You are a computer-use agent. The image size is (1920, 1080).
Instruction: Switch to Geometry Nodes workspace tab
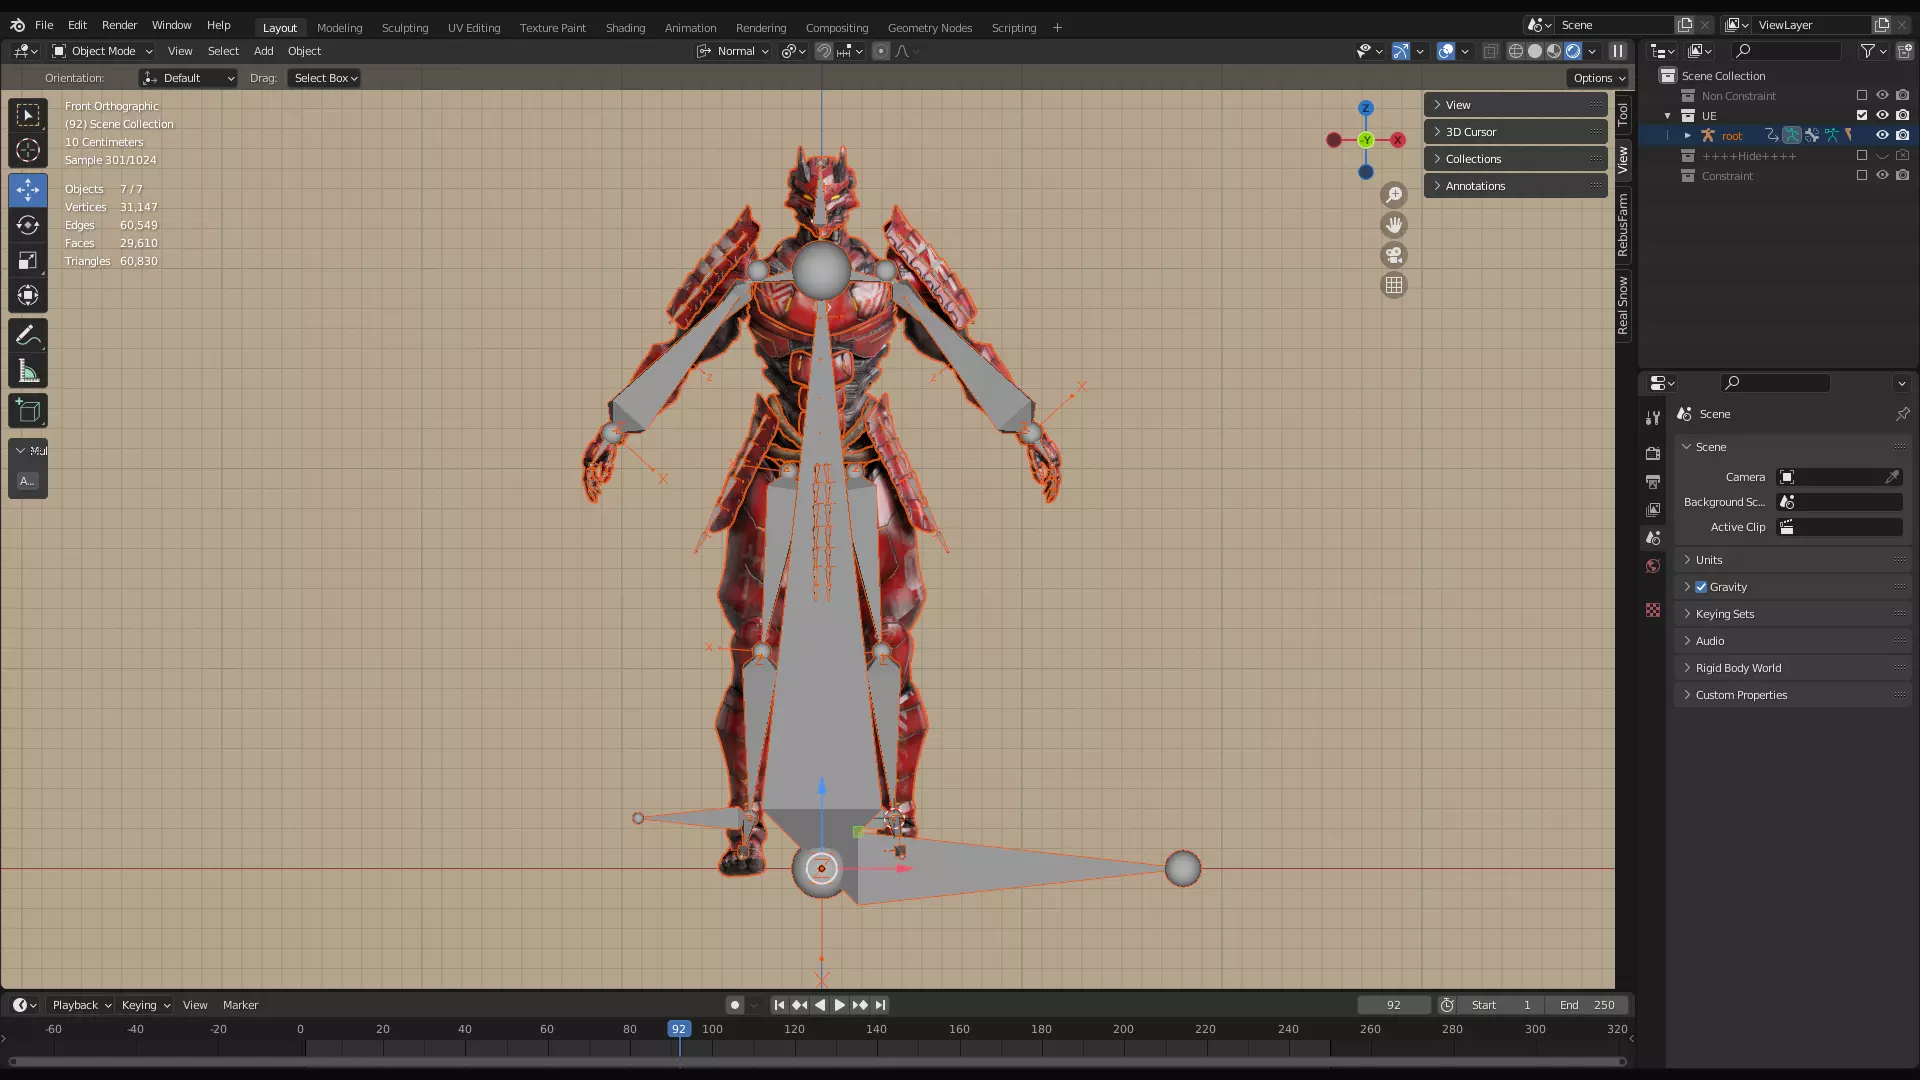[930, 28]
